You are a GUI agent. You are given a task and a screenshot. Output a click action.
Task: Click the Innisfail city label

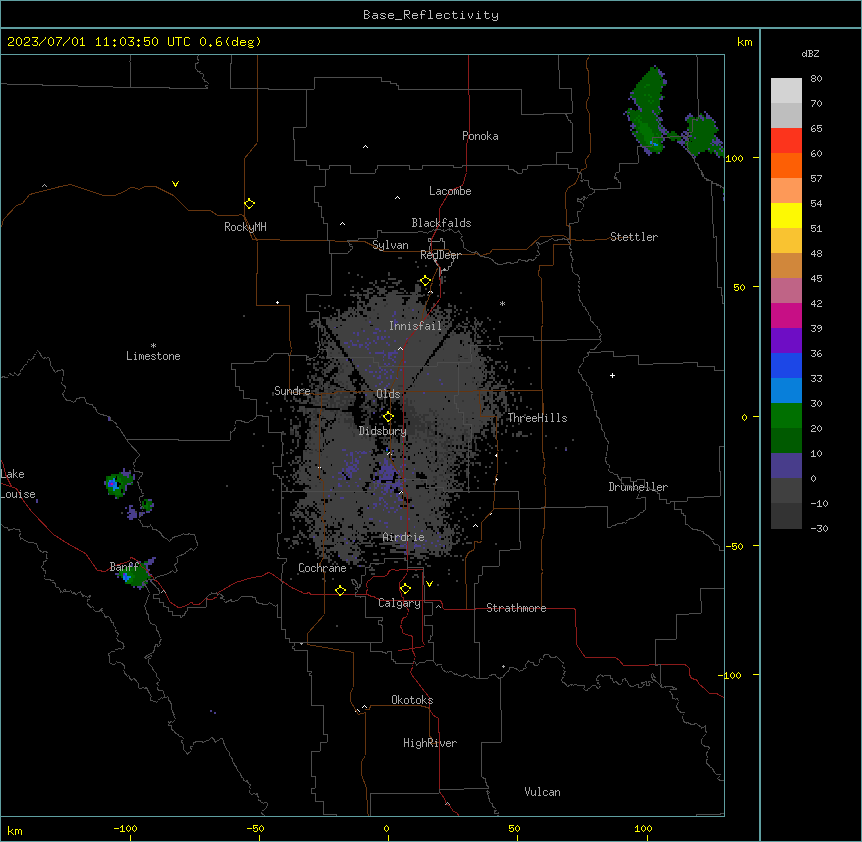(x=415, y=326)
